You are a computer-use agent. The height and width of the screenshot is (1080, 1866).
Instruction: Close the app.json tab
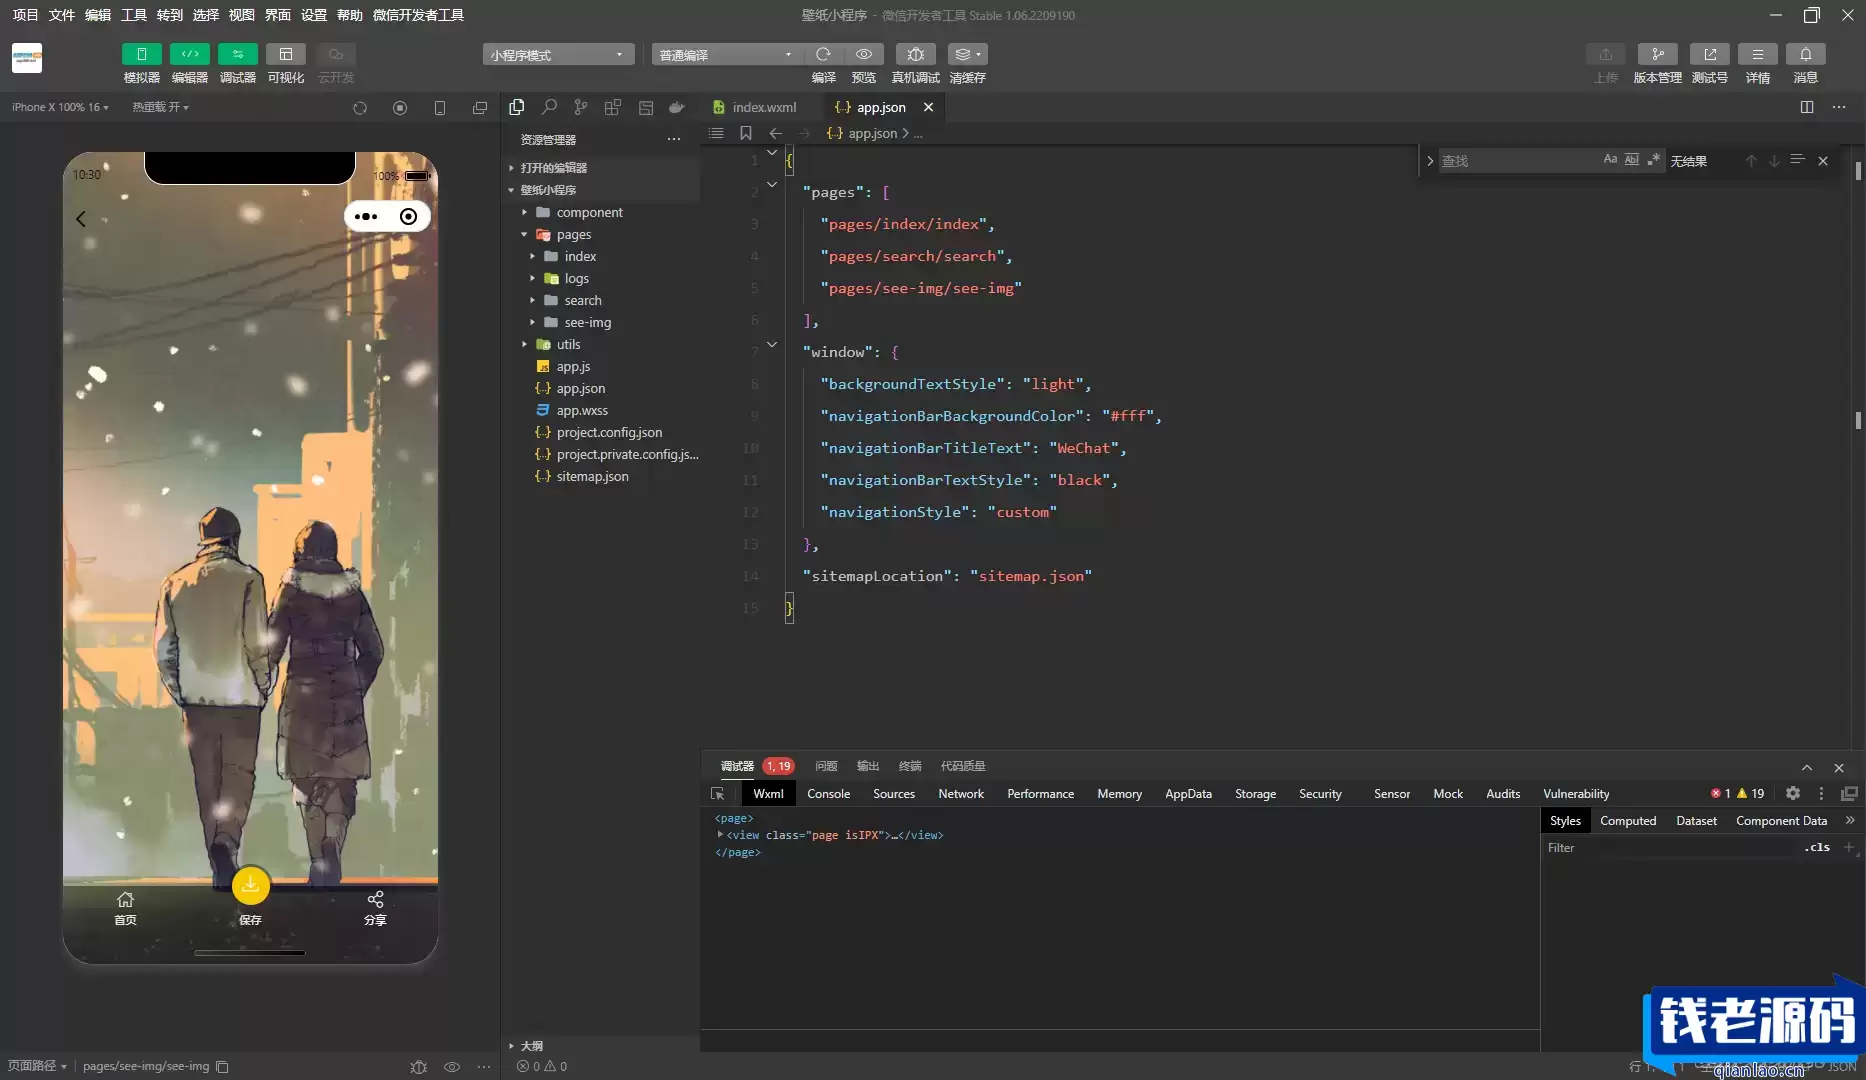pyautogui.click(x=928, y=107)
